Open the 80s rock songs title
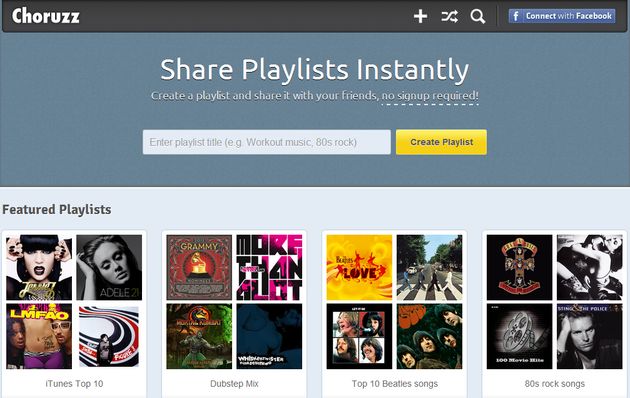The width and height of the screenshot is (630, 398). pyautogui.click(x=554, y=384)
